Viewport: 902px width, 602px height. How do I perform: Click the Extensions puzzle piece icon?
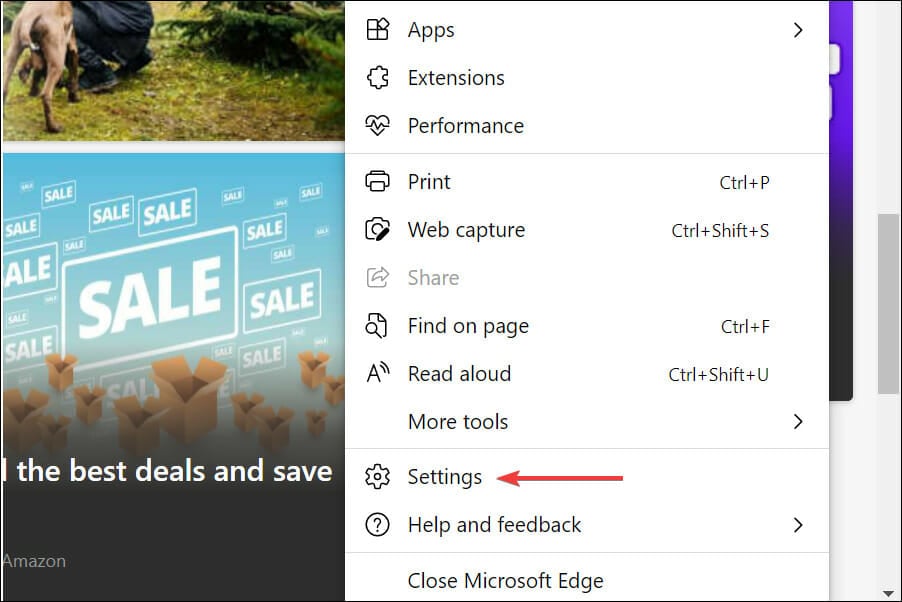377,77
